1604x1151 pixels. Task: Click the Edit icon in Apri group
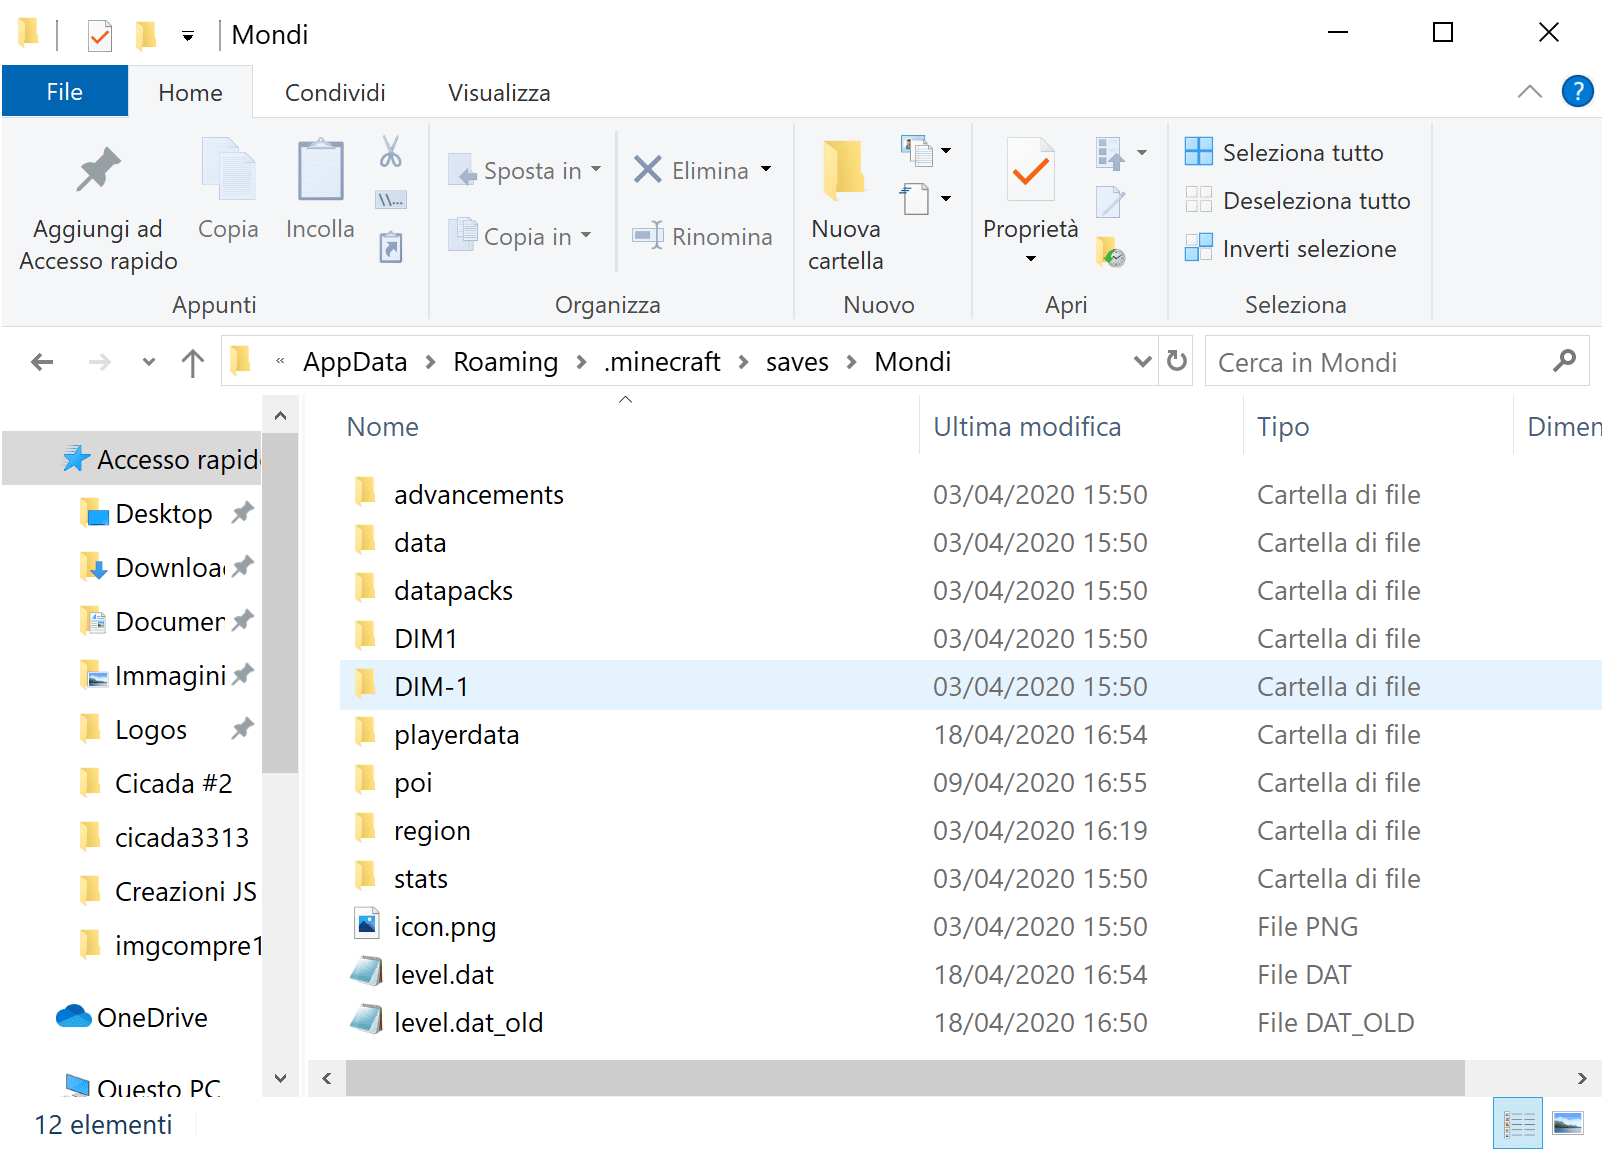click(x=1111, y=201)
